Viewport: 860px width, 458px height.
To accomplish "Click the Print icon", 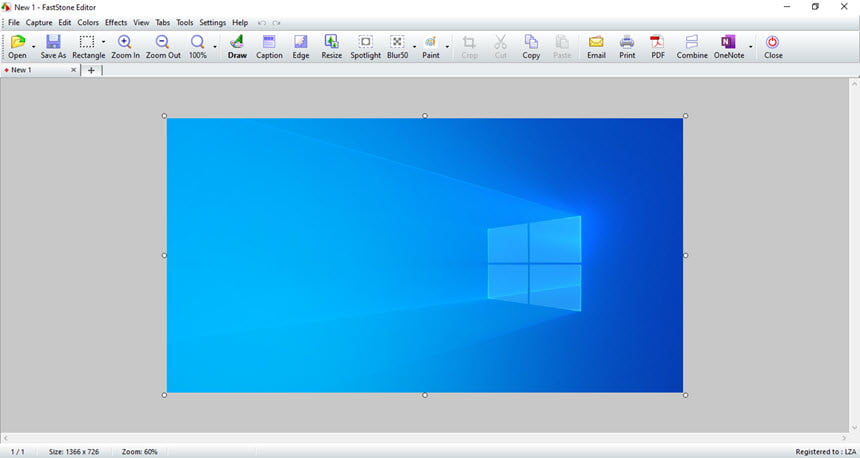I will click(627, 42).
